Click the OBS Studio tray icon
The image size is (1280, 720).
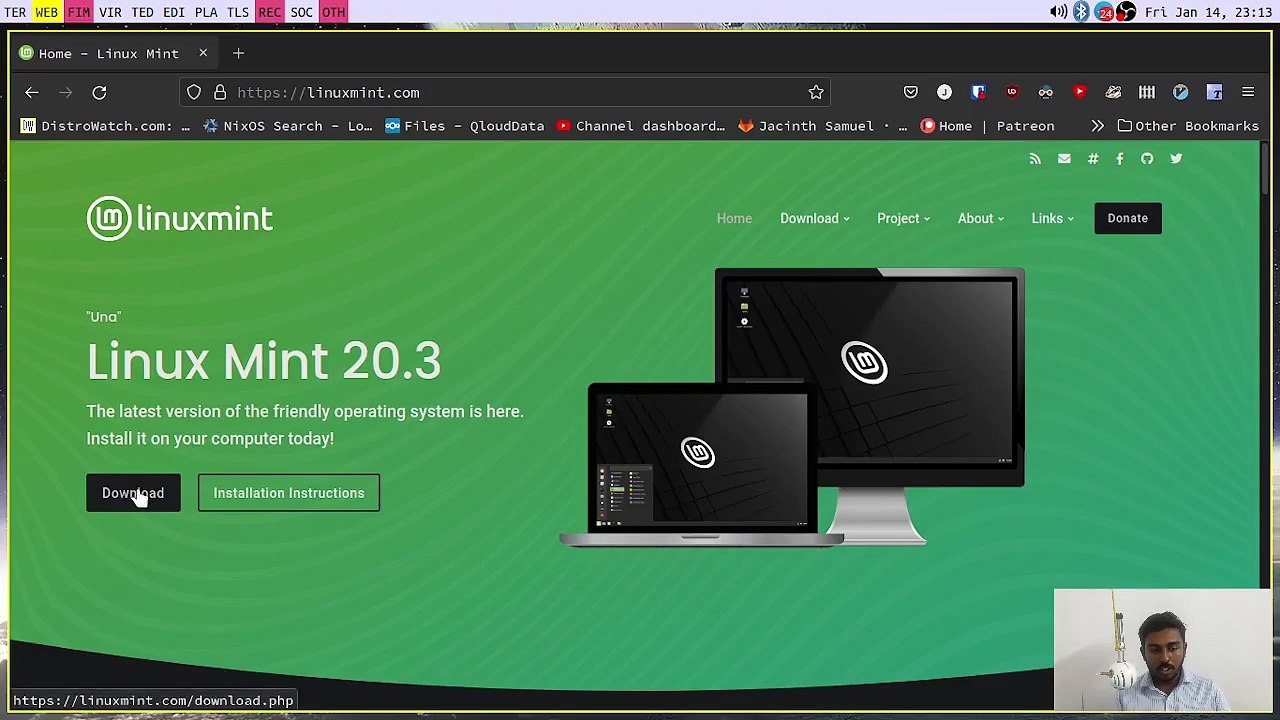(1127, 12)
